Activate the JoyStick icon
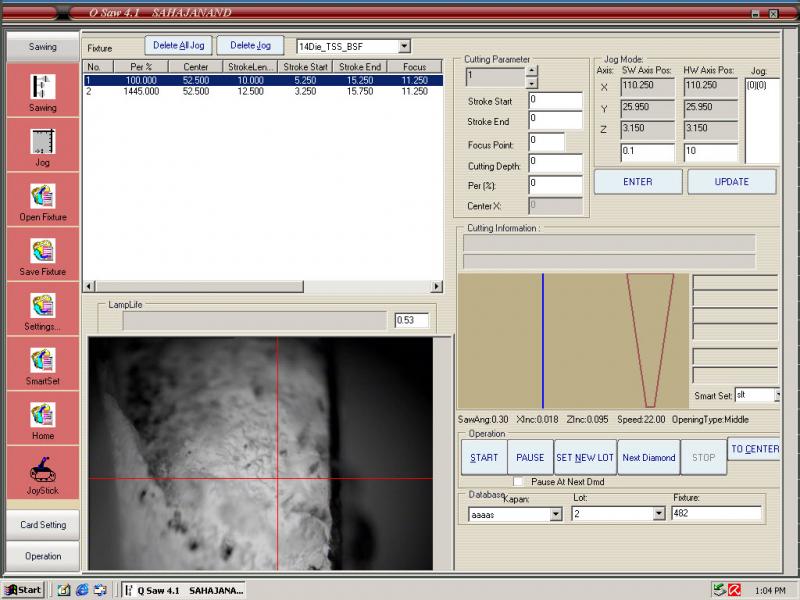 coord(42,470)
